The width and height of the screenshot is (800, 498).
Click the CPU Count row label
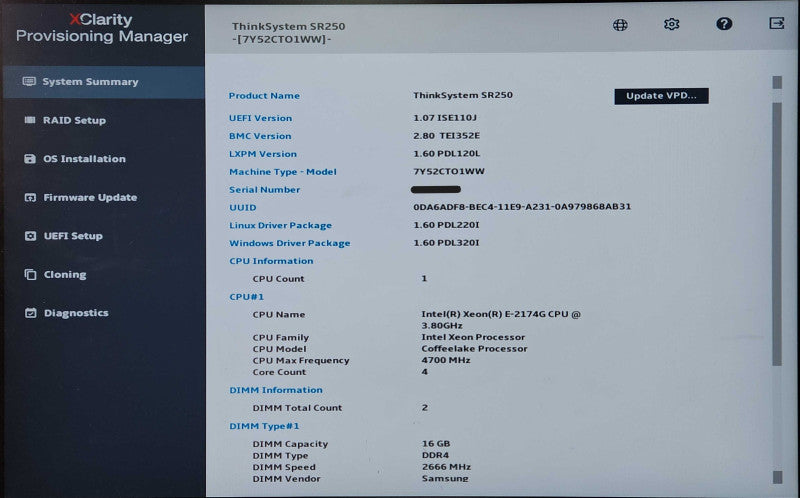(278, 279)
